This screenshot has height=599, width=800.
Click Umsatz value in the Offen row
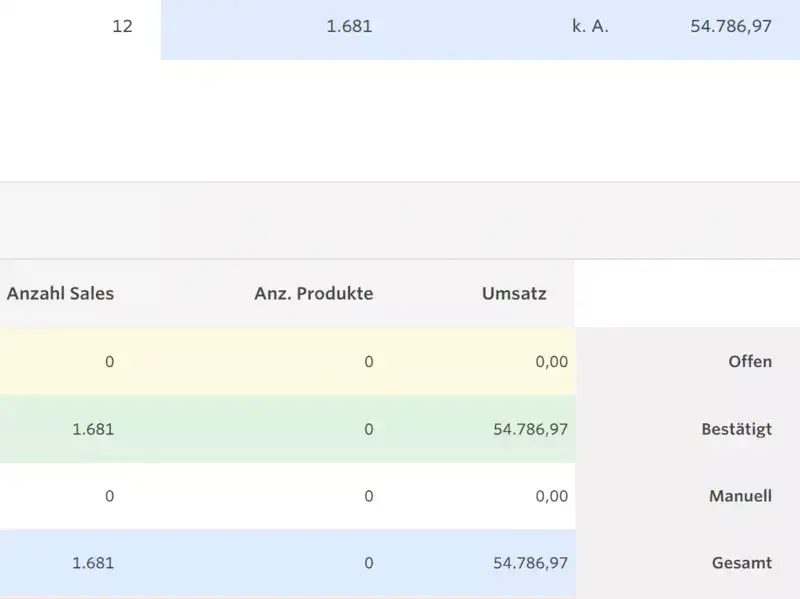point(551,362)
